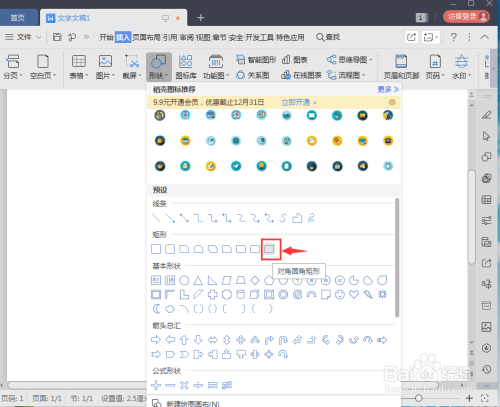Open the three-dot more options menu
Viewport: 500px width, 407px height.
point(469,37)
